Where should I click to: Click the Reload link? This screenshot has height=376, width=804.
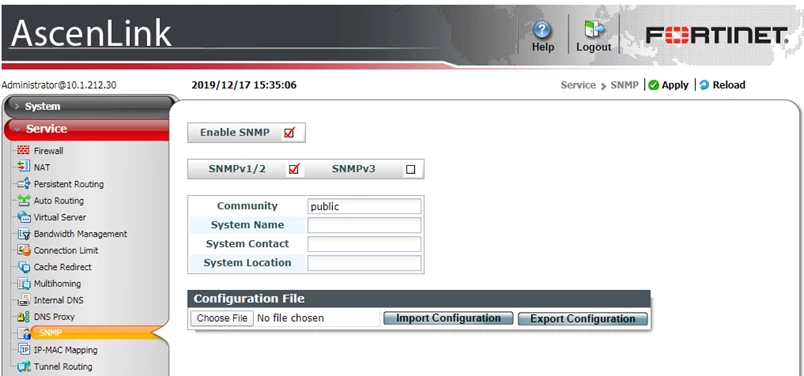pos(729,85)
